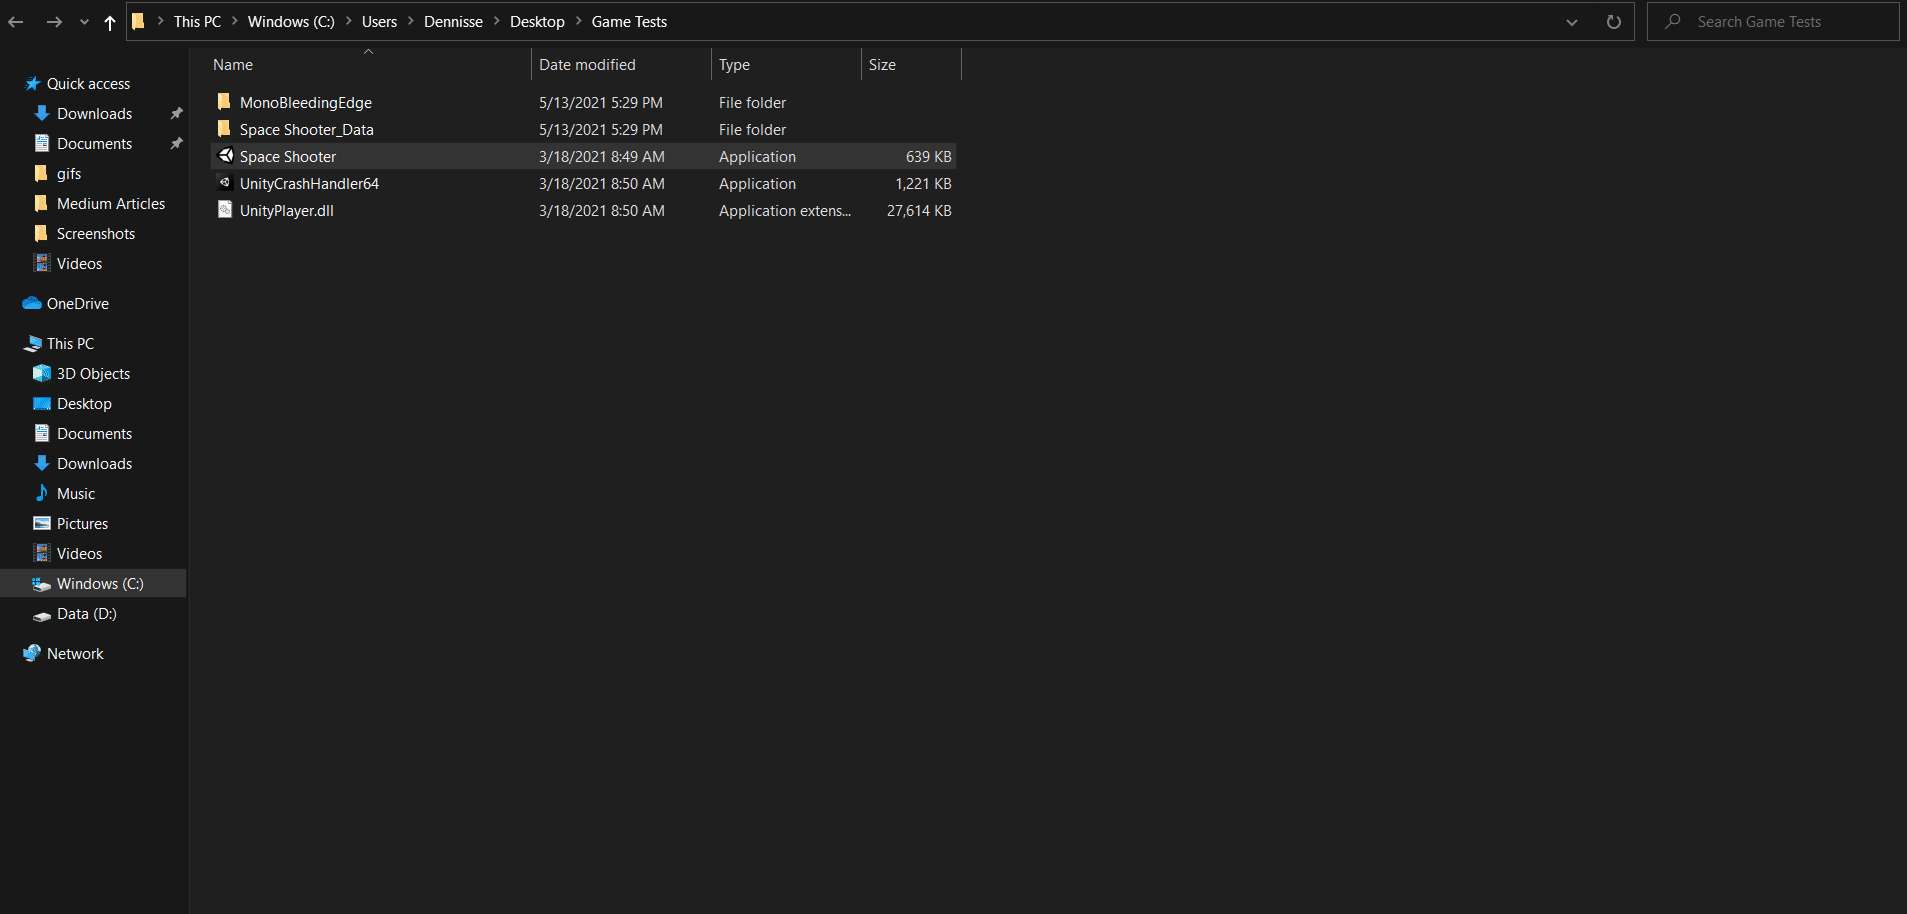
Task: Expand chevron after 'Users' breadcrumb
Action: (410, 21)
